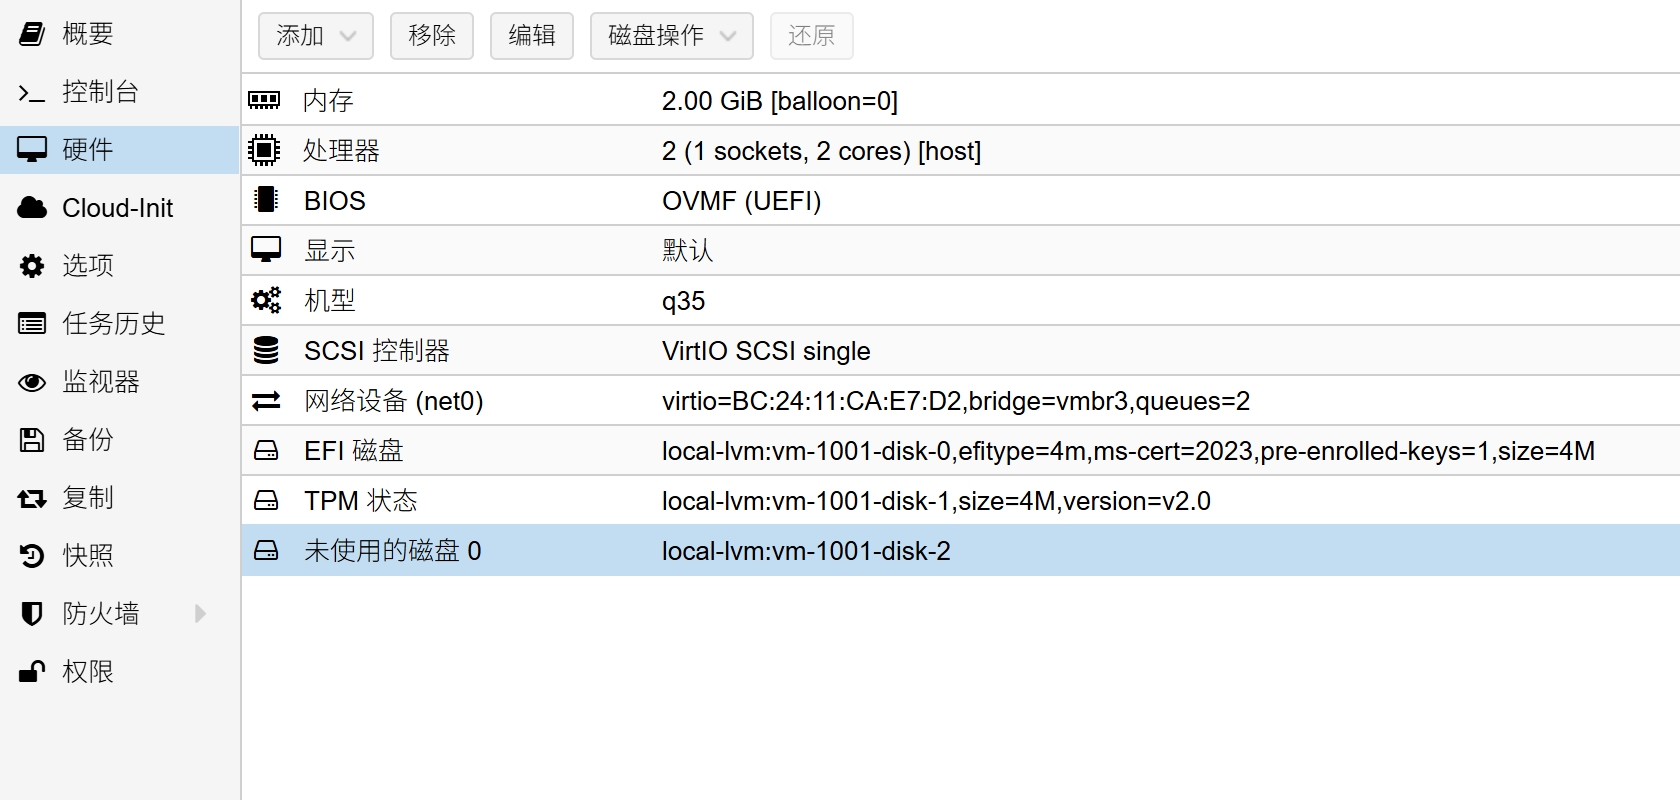Open the 备份 (Backup) section
The width and height of the screenshot is (1680, 800).
tap(87, 439)
